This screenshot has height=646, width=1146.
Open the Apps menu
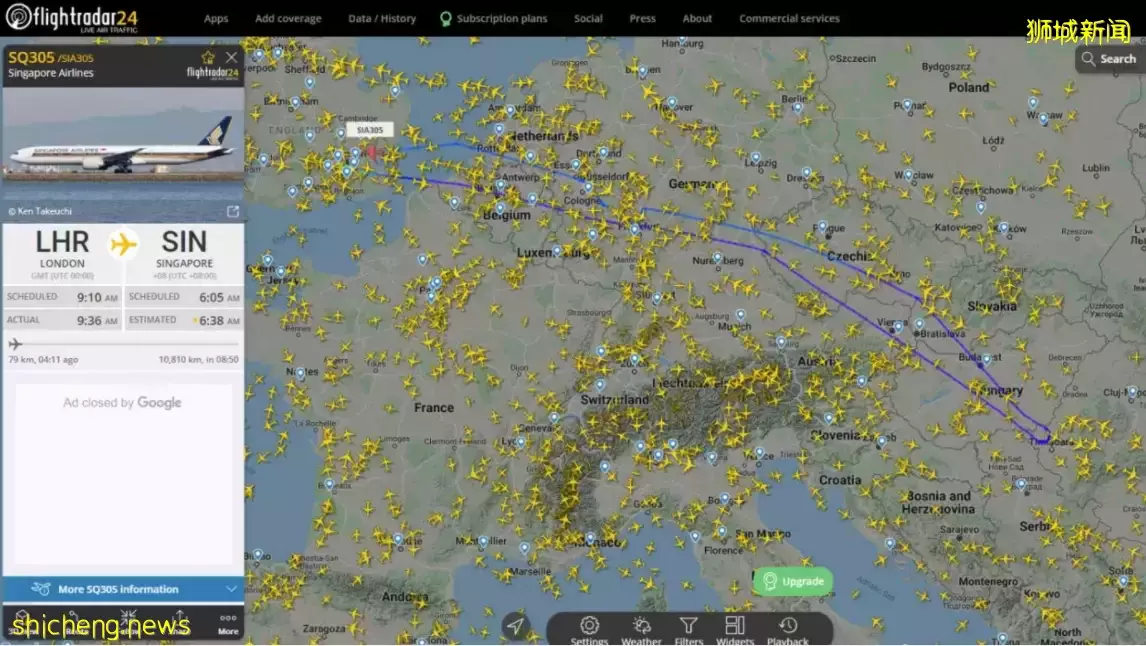point(216,18)
